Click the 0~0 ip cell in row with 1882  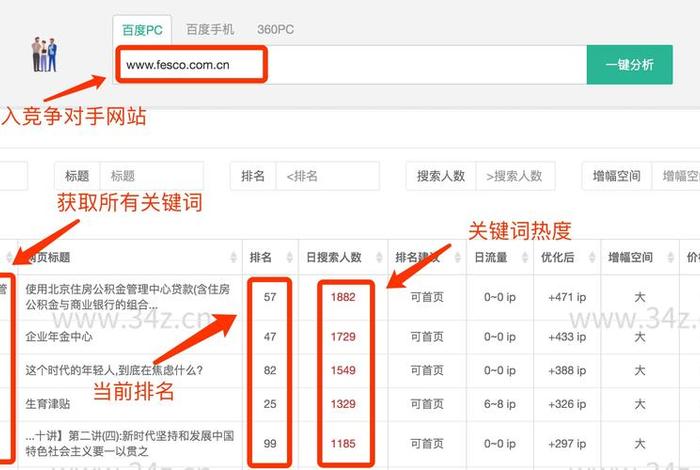pyautogui.click(x=500, y=297)
